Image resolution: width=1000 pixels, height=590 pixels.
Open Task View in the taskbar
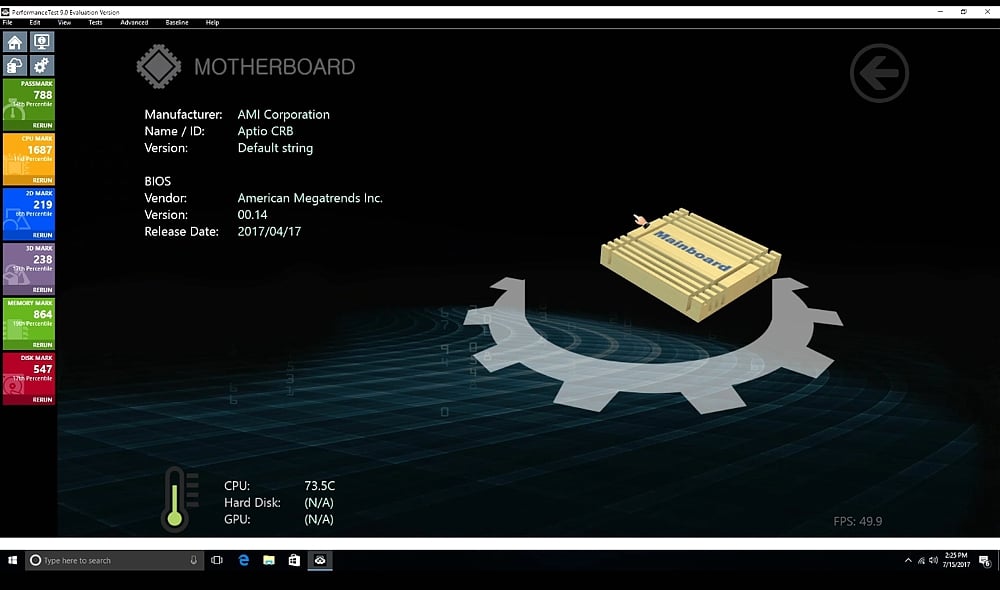coord(217,560)
